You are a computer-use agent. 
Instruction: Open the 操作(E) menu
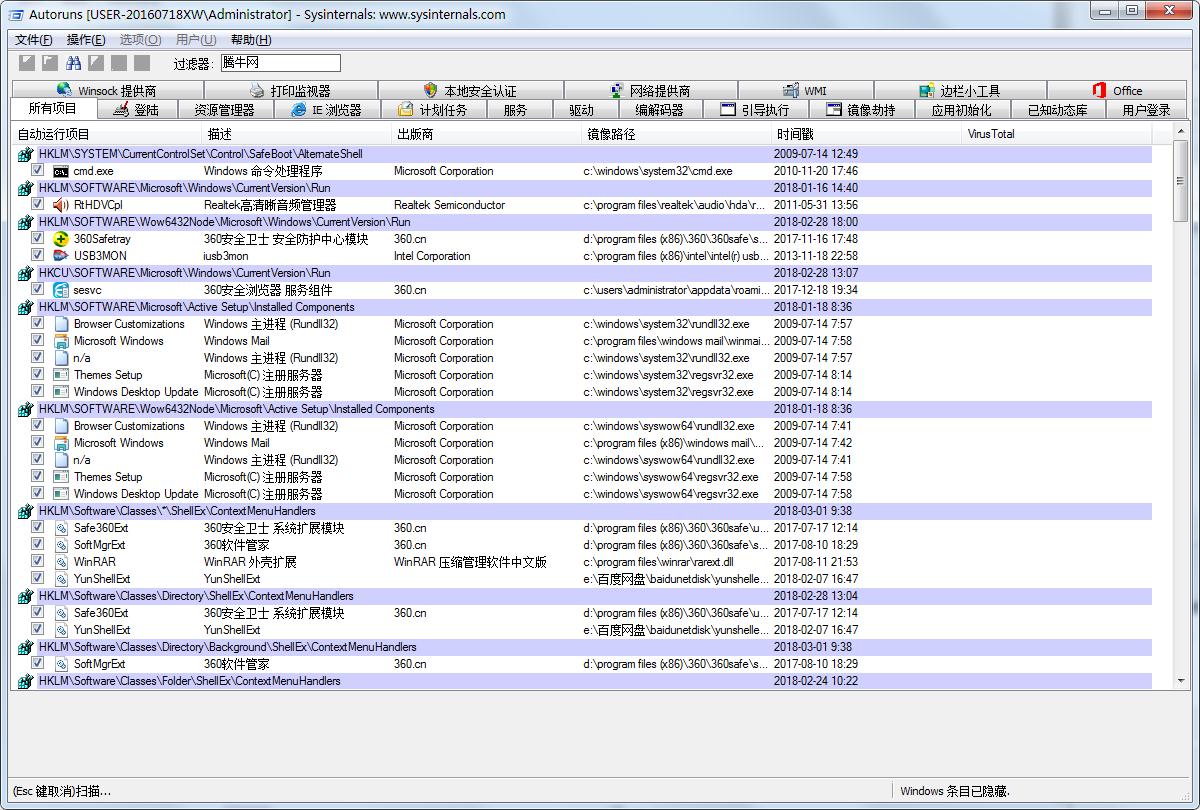[86, 40]
